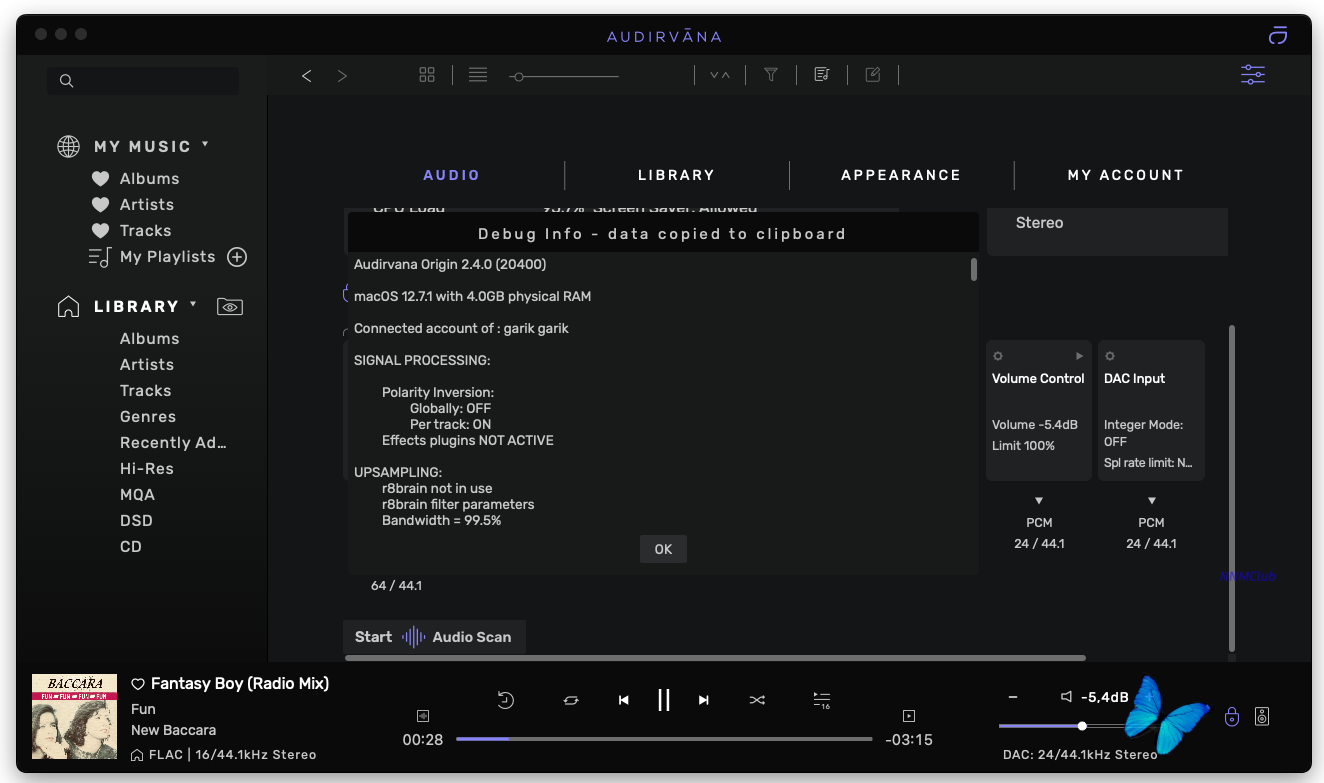Switch to the AUDIO tab
The width and height of the screenshot is (1324, 783).
452,175
